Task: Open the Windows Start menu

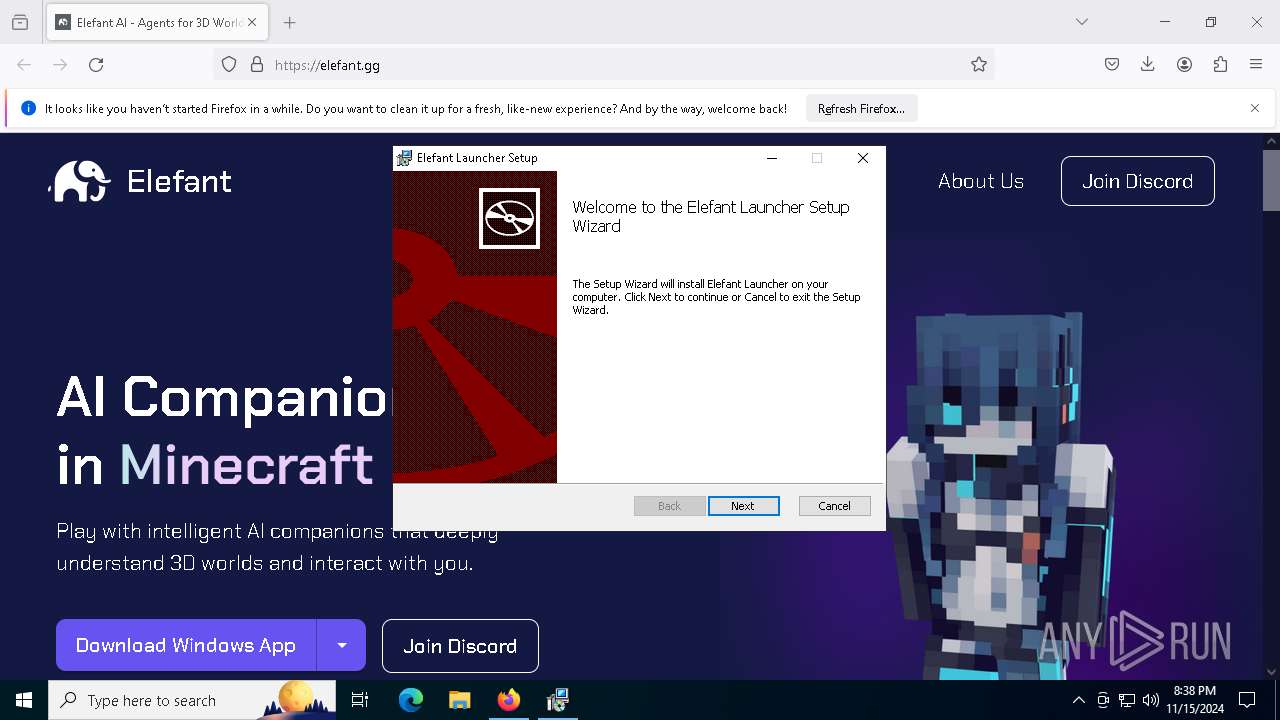Action: [24, 700]
